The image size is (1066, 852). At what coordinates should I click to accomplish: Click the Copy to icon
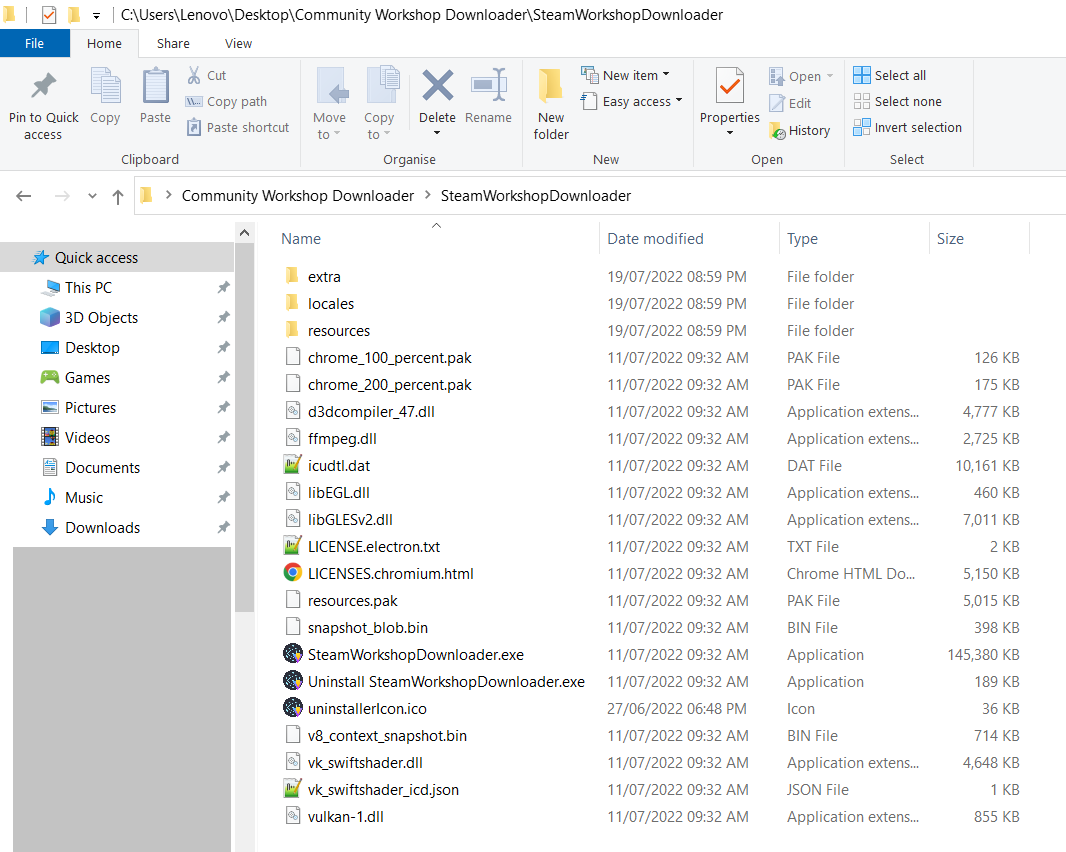coord(383,86)
